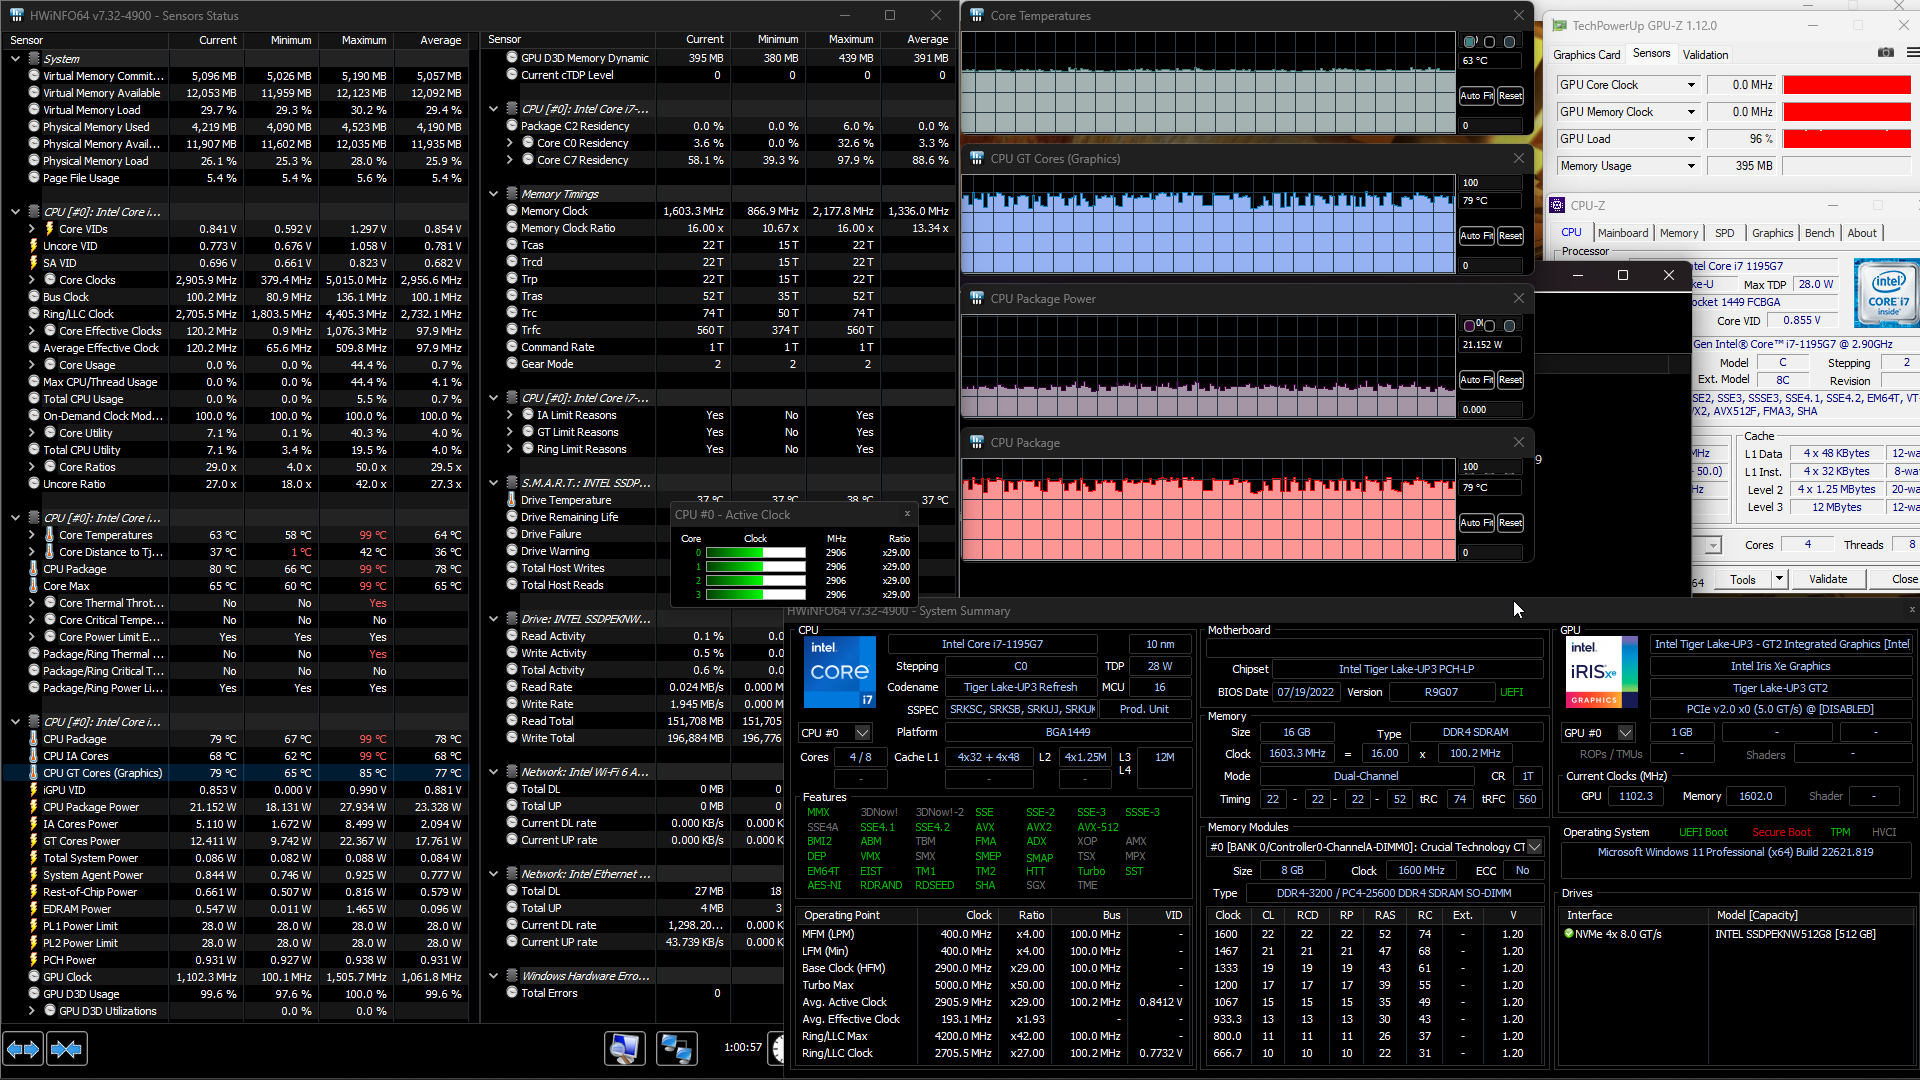Toggle second series dot in CPU Package Power graph
This screenshot has height=1080, width=1920.
(x=1490, y=326)
